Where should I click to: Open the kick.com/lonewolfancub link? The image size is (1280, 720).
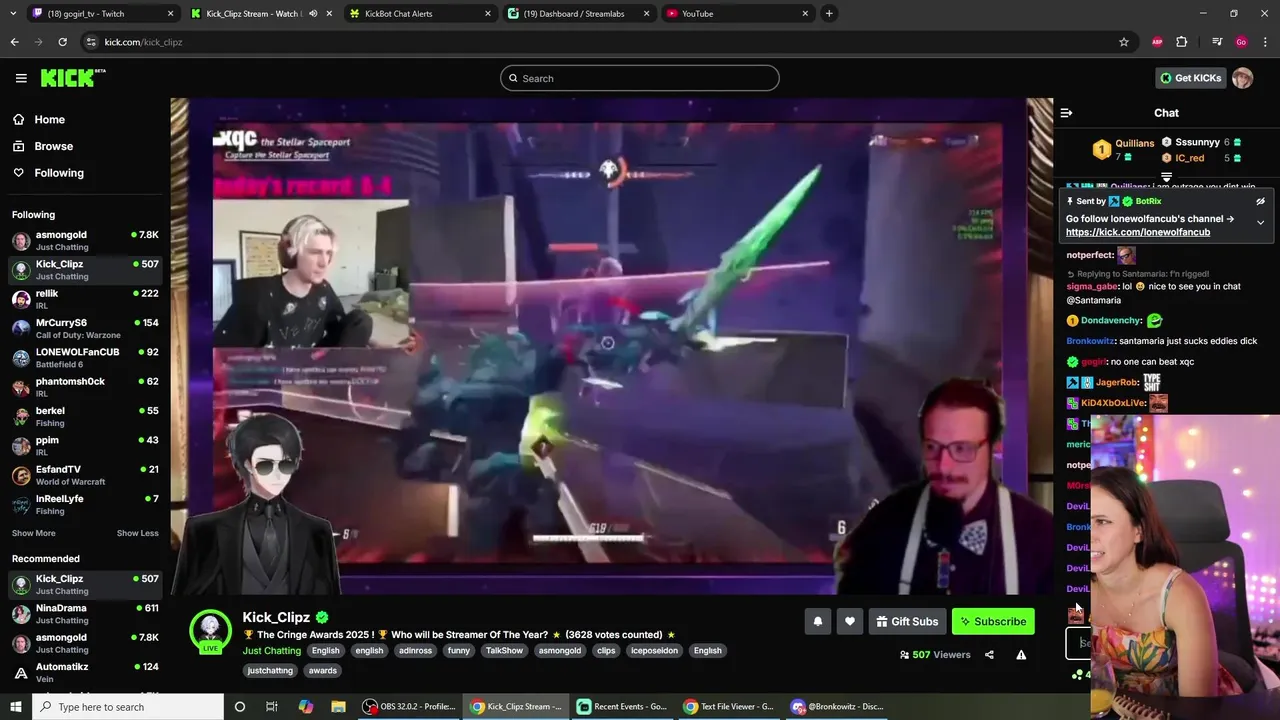1138,232
